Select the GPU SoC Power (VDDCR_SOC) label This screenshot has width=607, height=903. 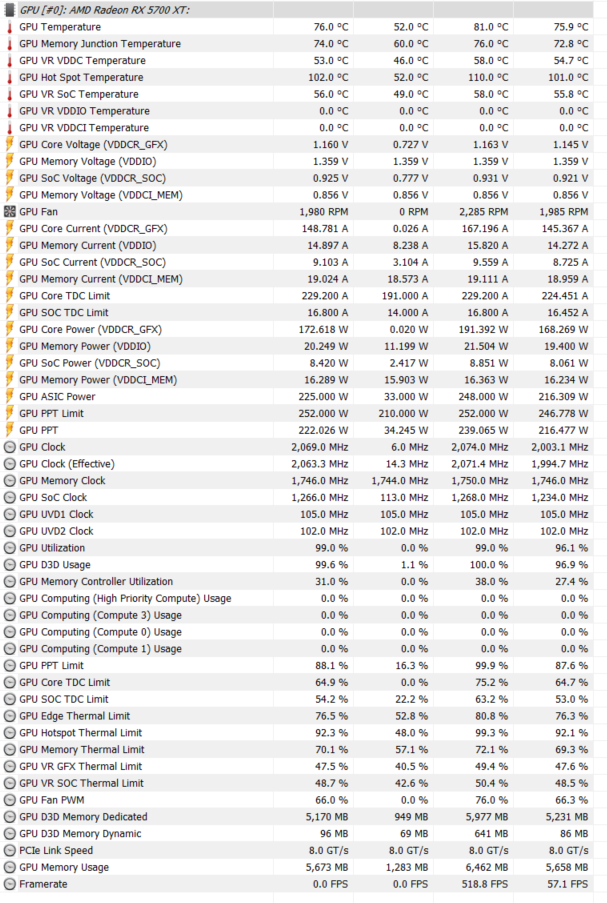tap(89, 363)
